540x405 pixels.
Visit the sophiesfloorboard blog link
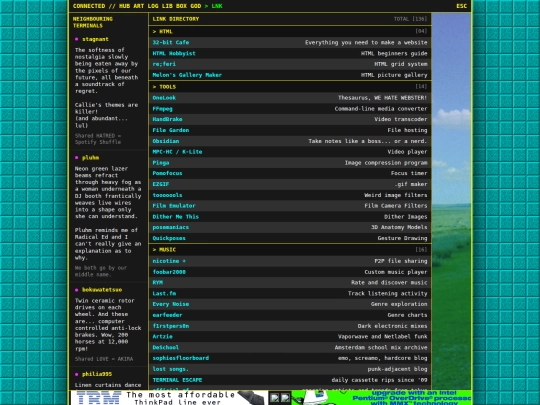[181, 358]
